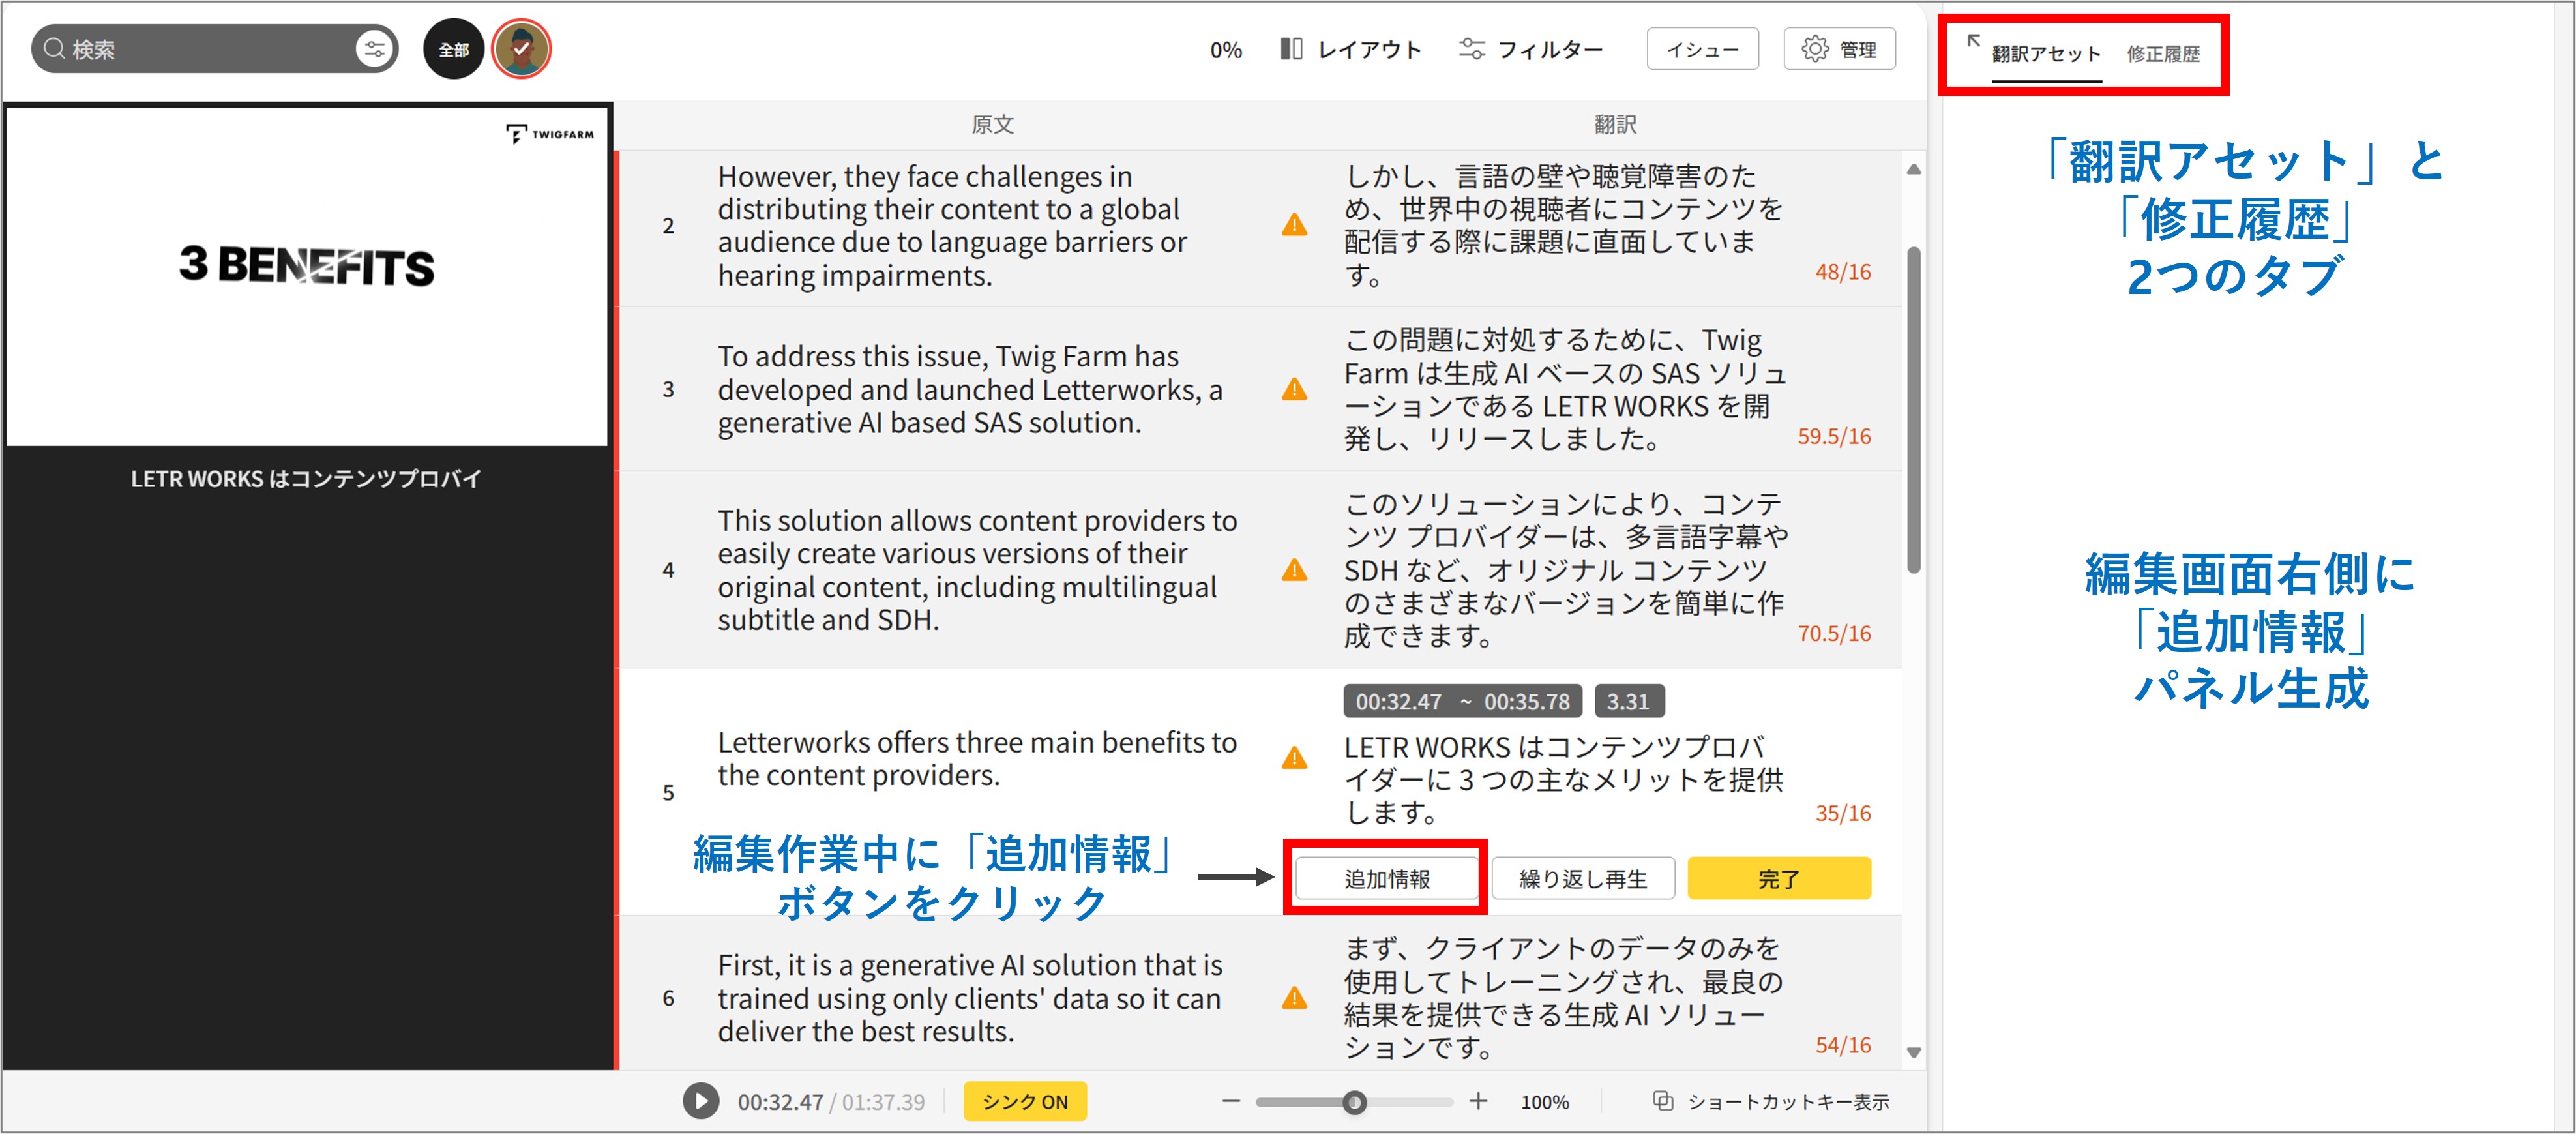Toggle the シンク ON sync button
This screenshot has height=1134, width=2576.
click(x=1024, y=1101)
